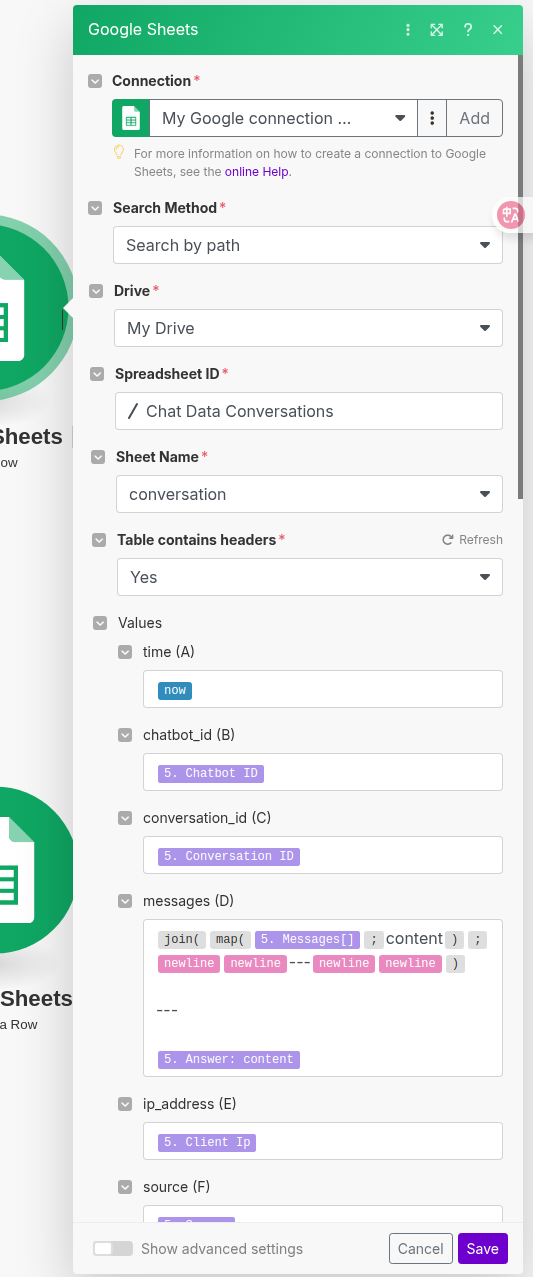
Task: Click the blue now variable pill
Action: [174, 690]
